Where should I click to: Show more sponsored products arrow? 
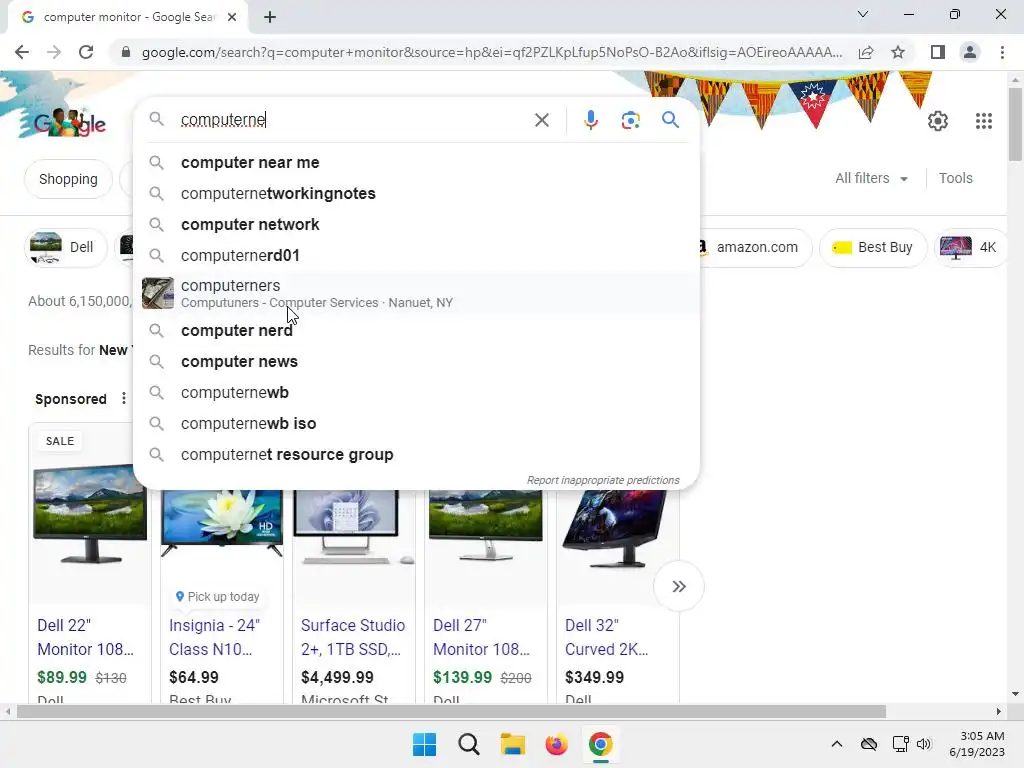(x=679, y=586)
